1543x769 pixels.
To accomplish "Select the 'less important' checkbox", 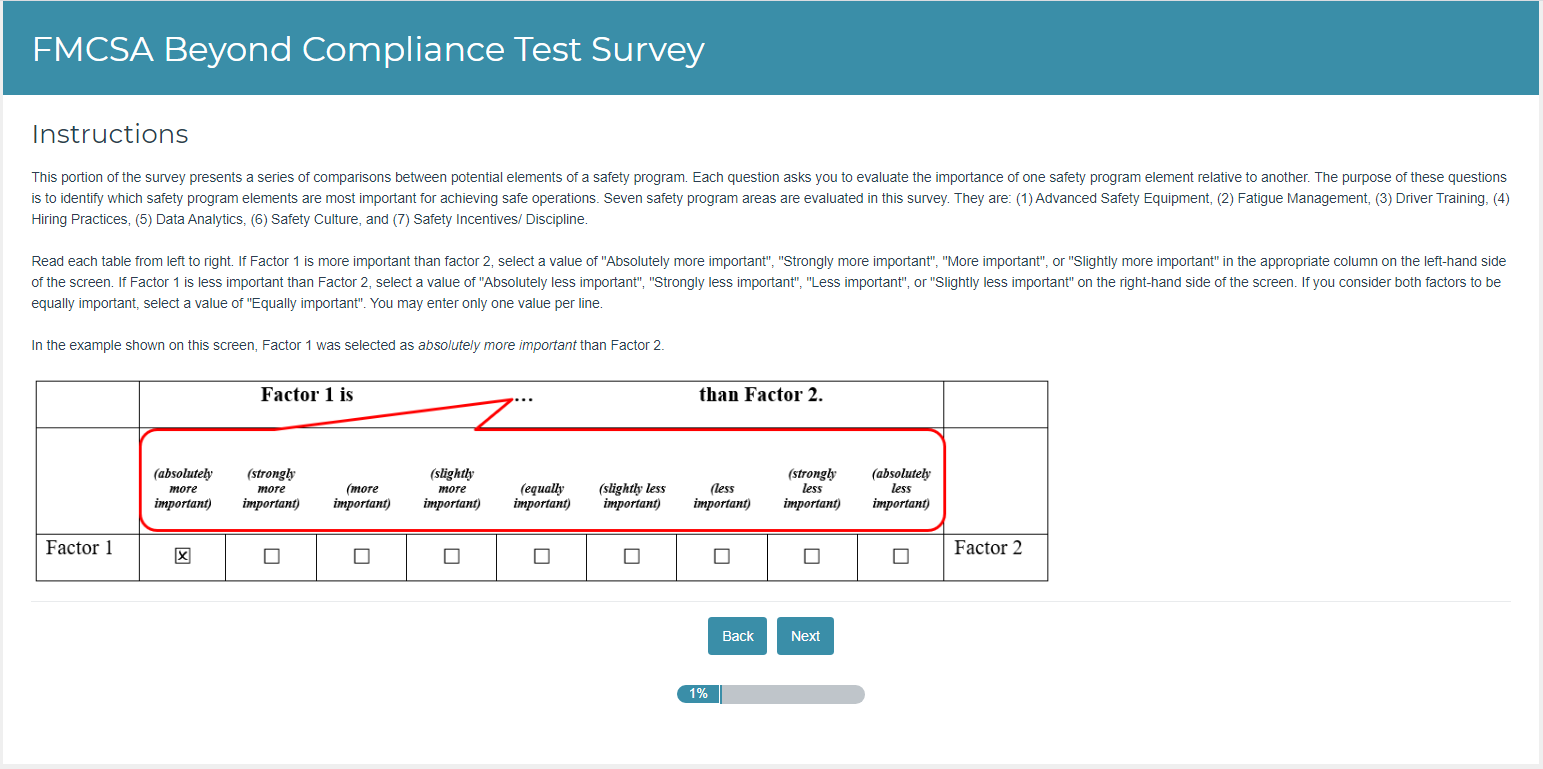I will pyautogui.click(x=722, y=556).
